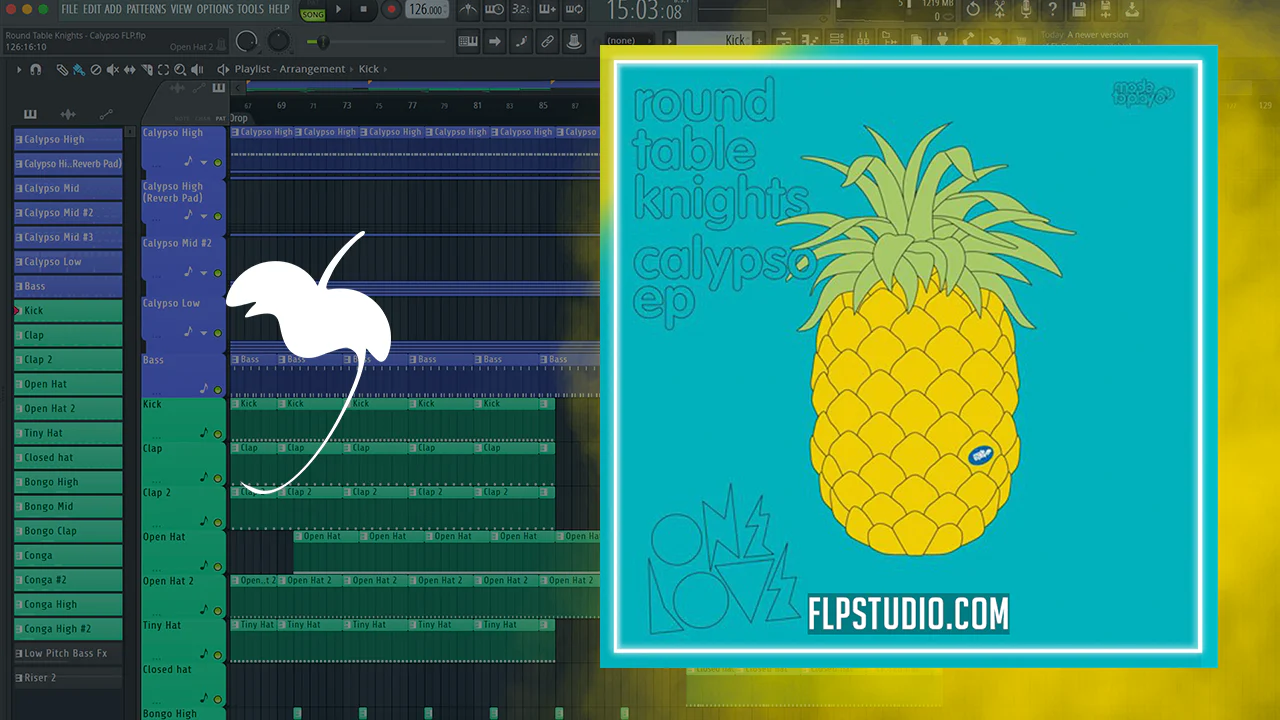Image resolution: width=1280 pixels, height=720 pixels.
Task: Enable the 3-2-1 countdown icon
Action: coord(521,11)
